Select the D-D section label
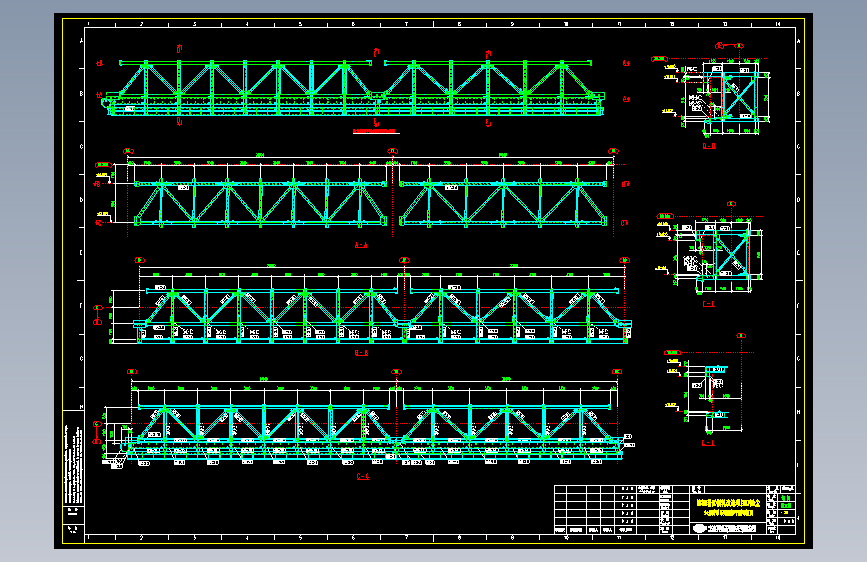 coord(709,146)
